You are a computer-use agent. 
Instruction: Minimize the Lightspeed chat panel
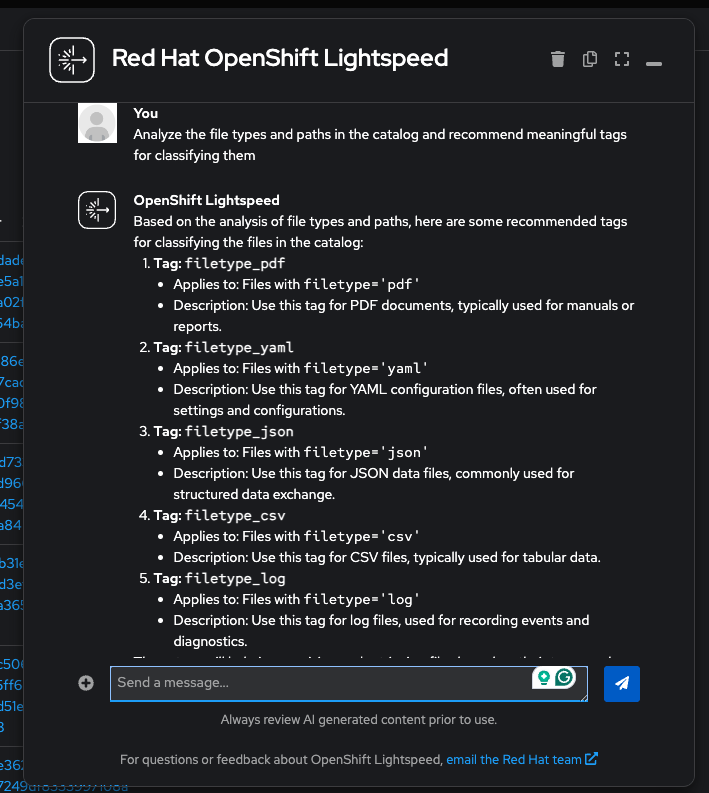tap(654, 64)
